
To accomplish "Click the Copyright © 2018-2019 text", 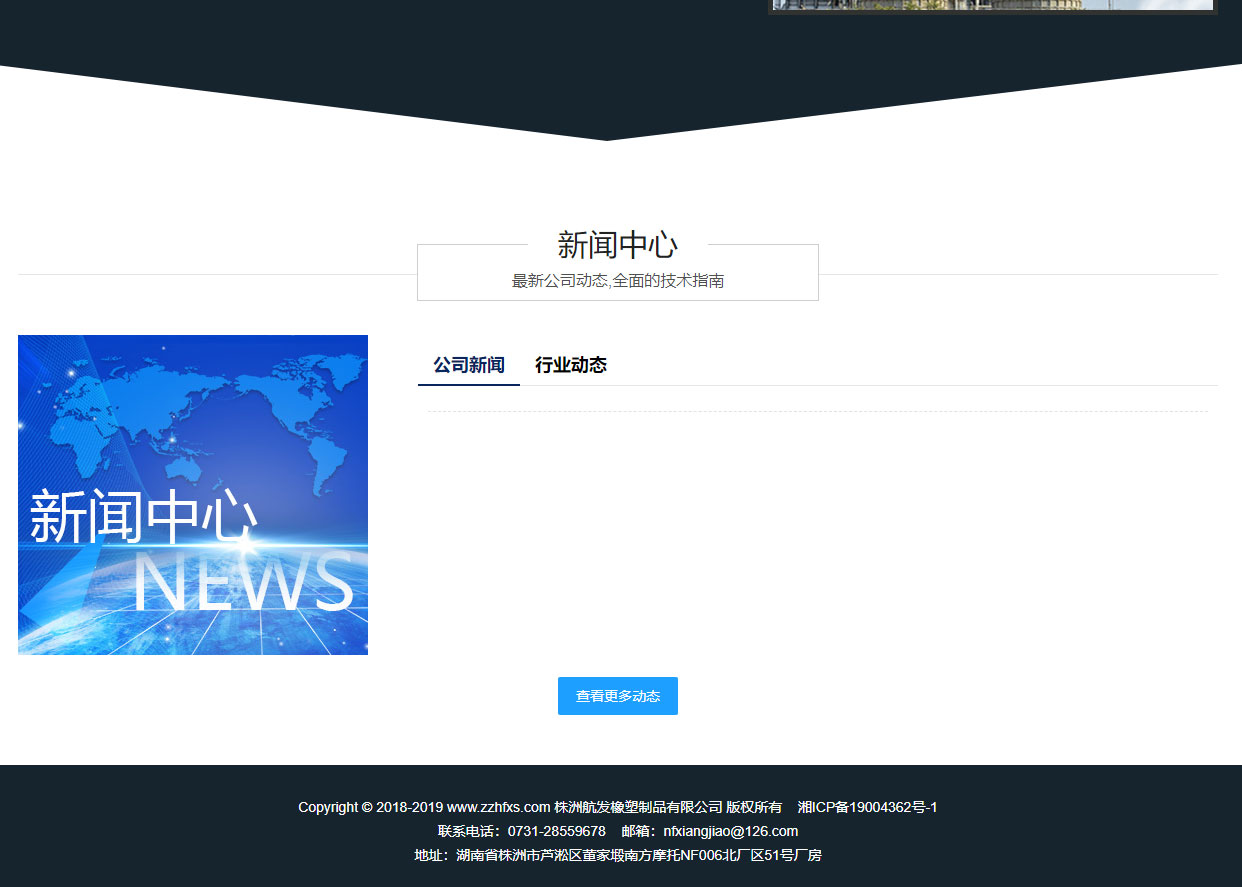I will 370,807.
